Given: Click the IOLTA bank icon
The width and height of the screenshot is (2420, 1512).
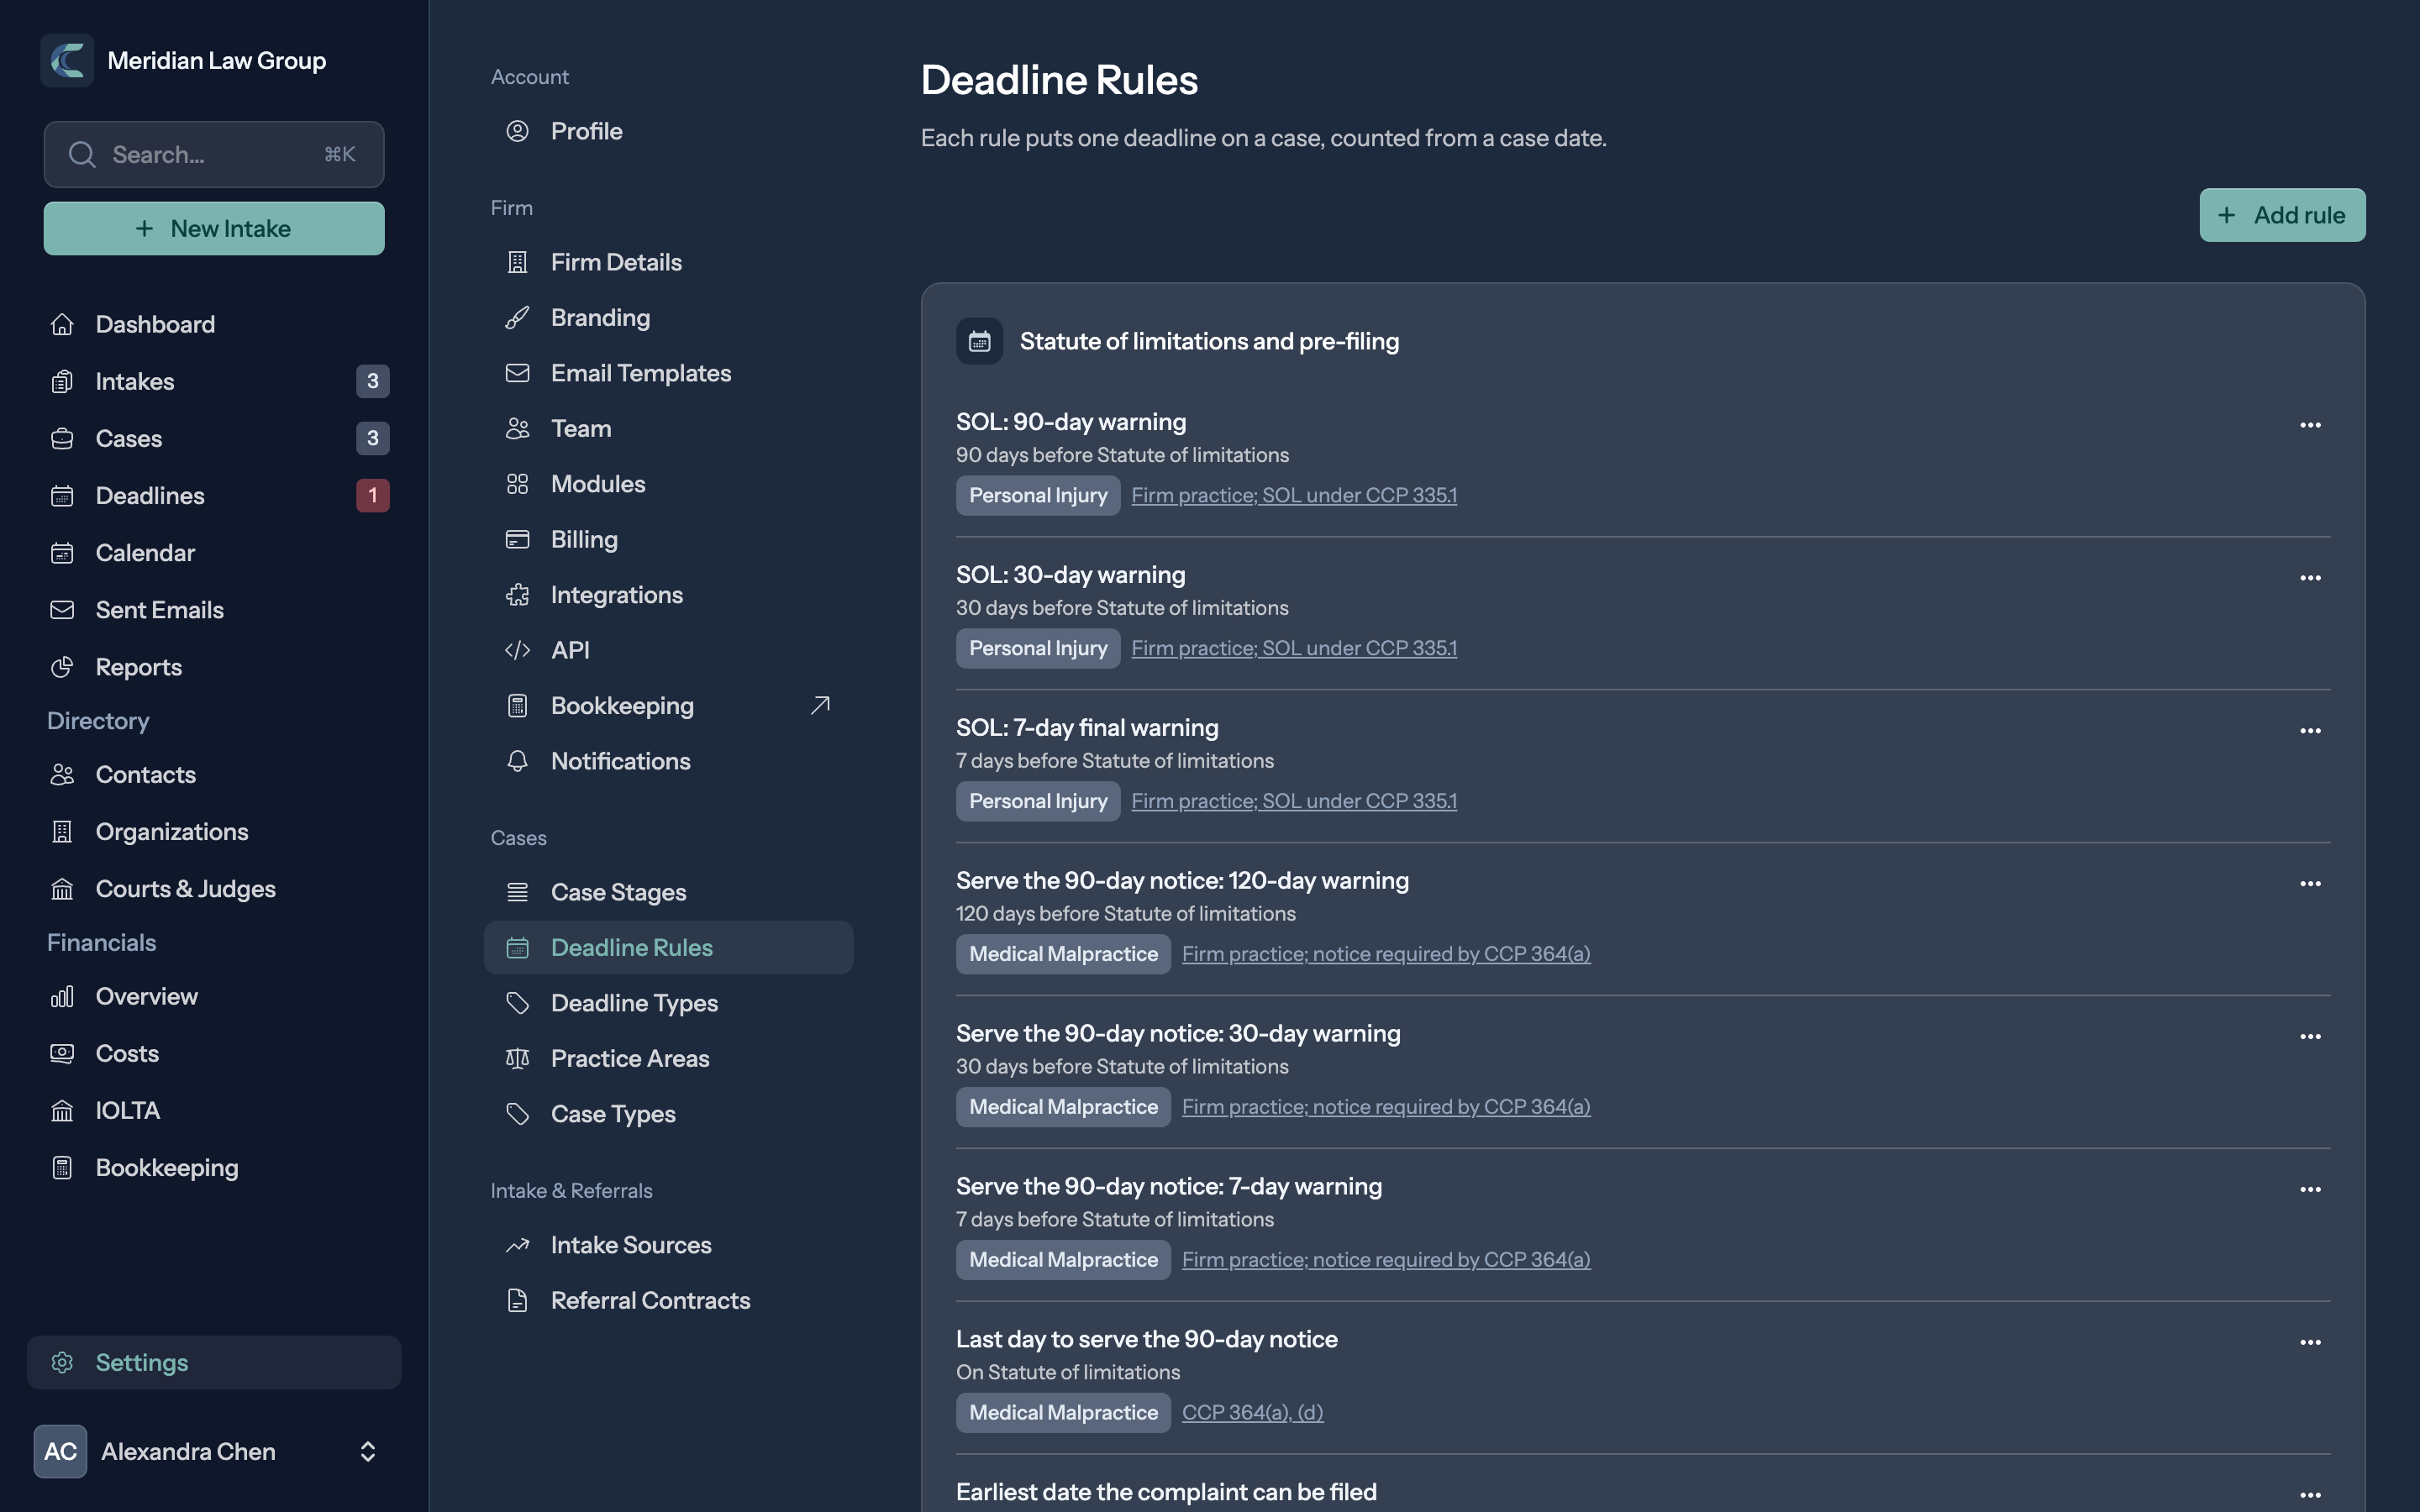Looking at the screenshot, I should [62, 1110].
